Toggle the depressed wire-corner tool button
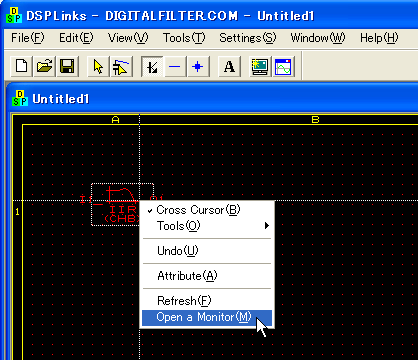 tap(152, 66)
